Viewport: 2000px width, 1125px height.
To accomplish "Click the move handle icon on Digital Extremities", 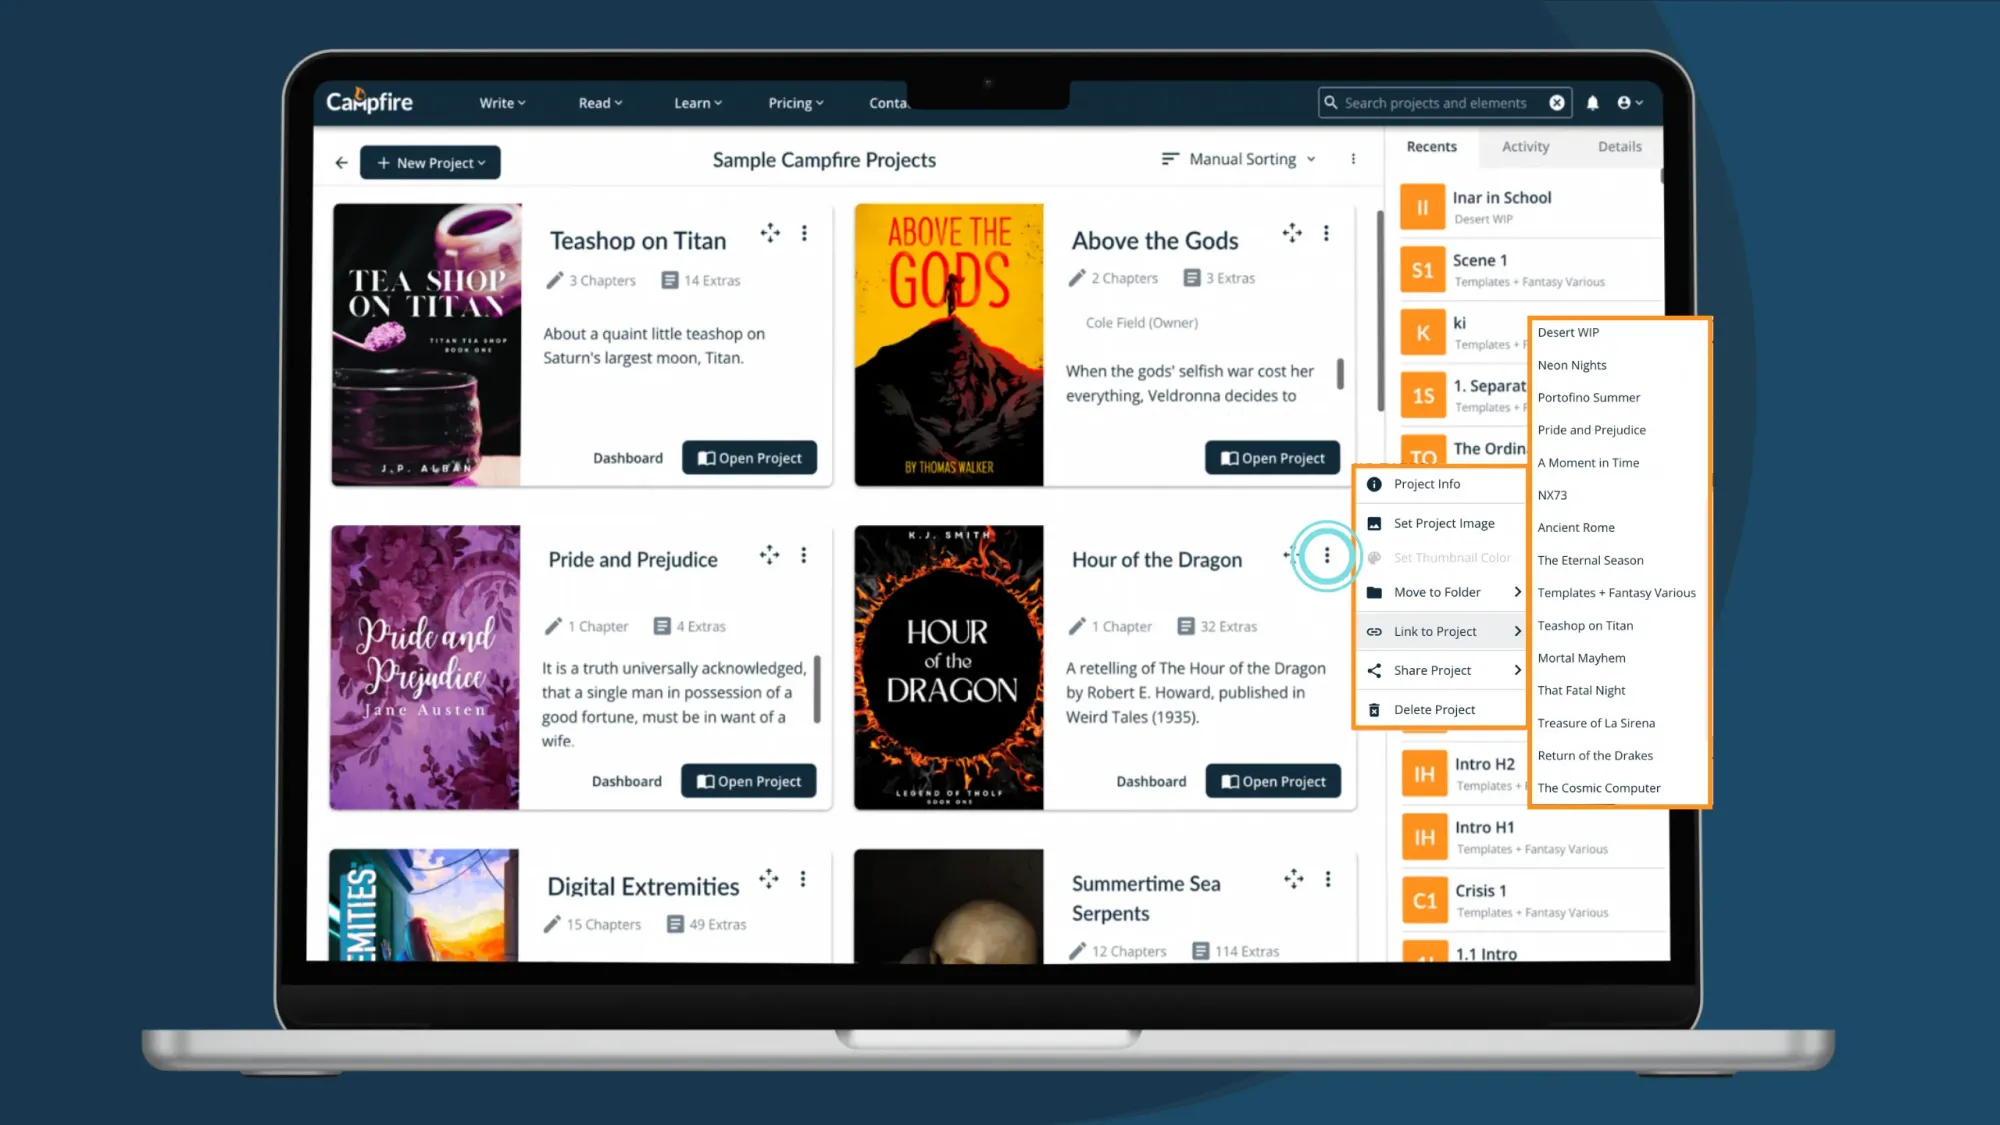I will [768, 879].
